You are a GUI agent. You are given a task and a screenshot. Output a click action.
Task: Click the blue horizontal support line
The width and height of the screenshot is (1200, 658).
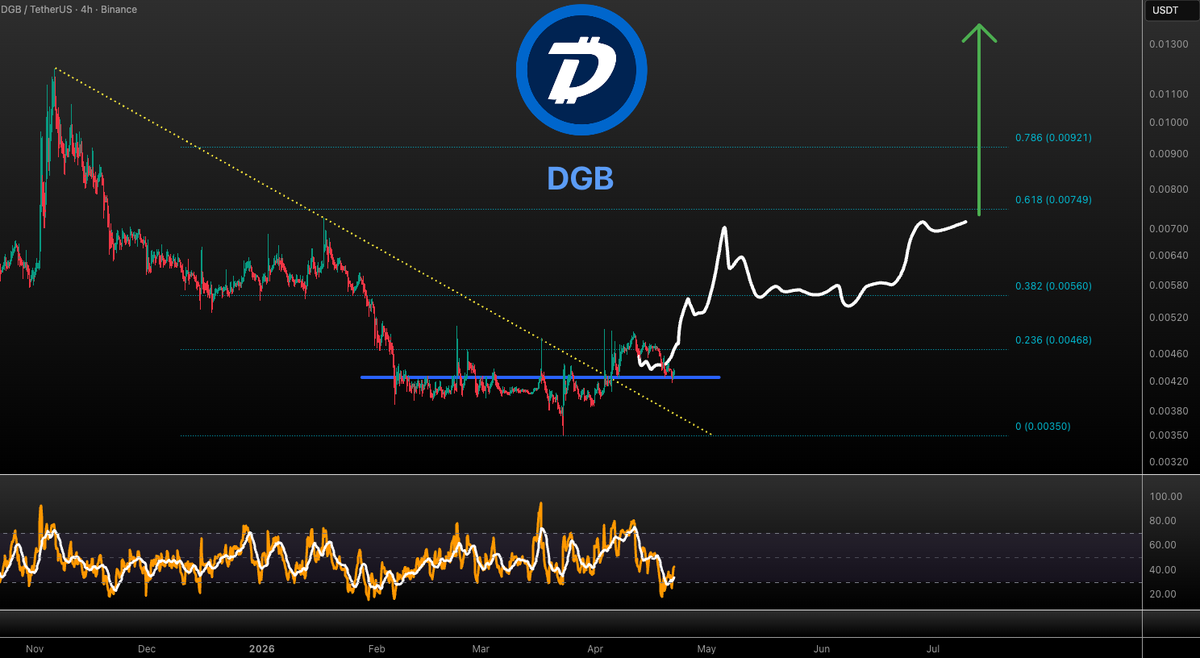(x=540, y=377)
